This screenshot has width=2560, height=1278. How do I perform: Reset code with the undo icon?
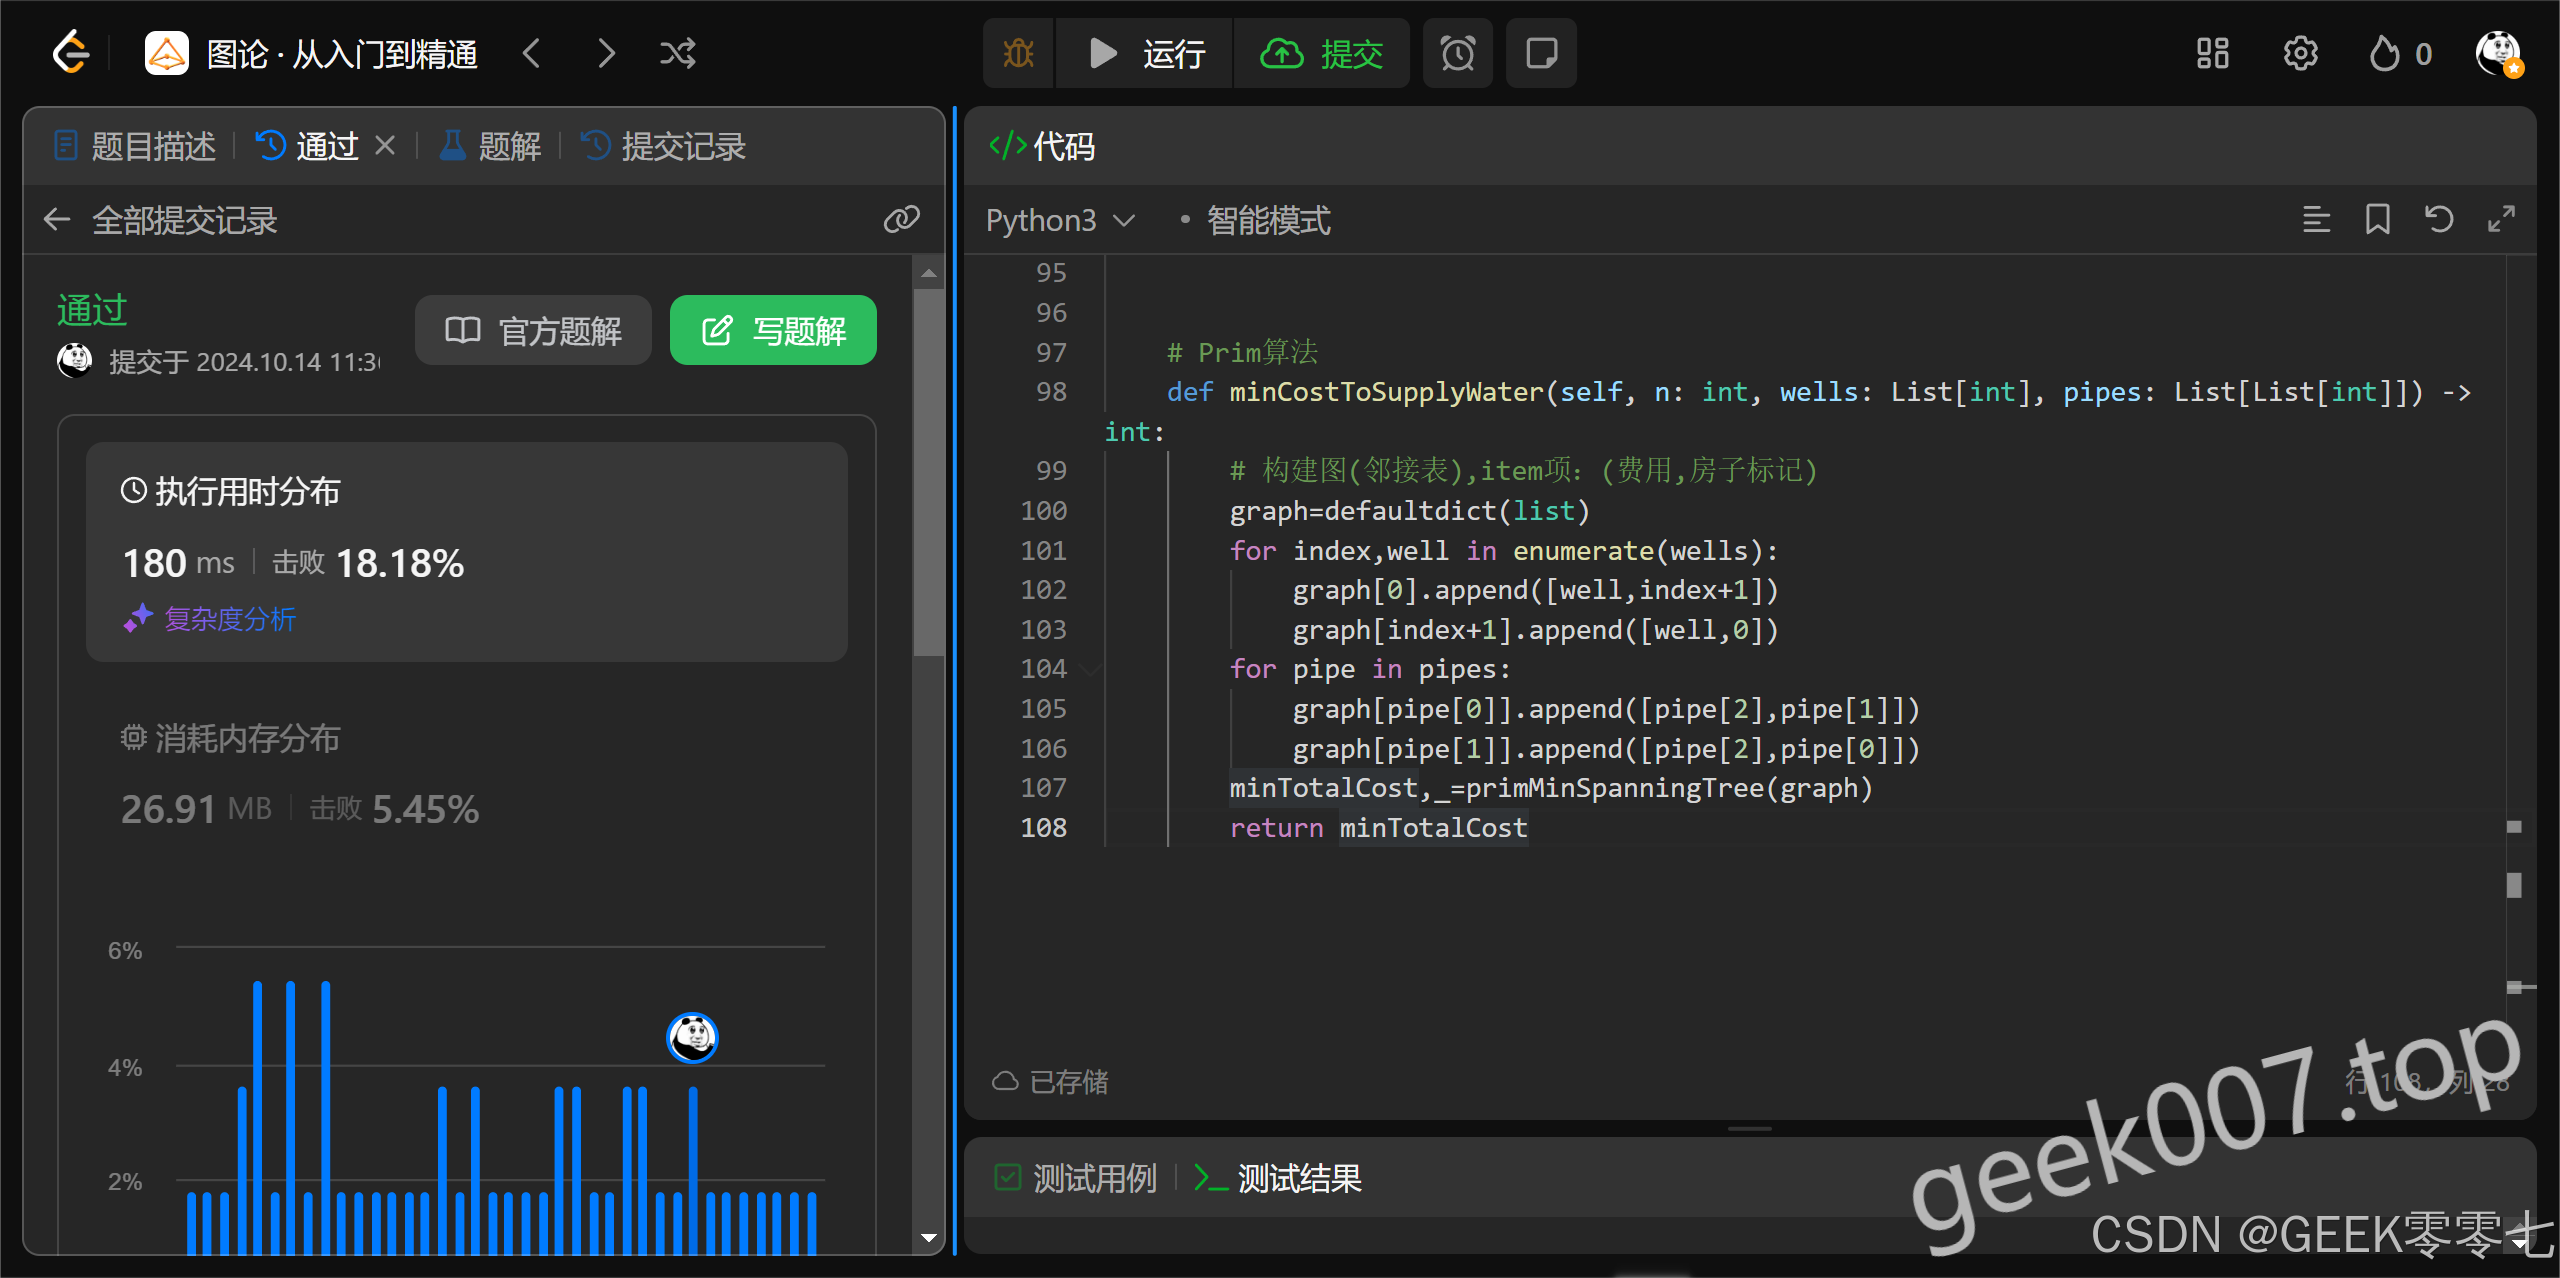coord(2439,219)
